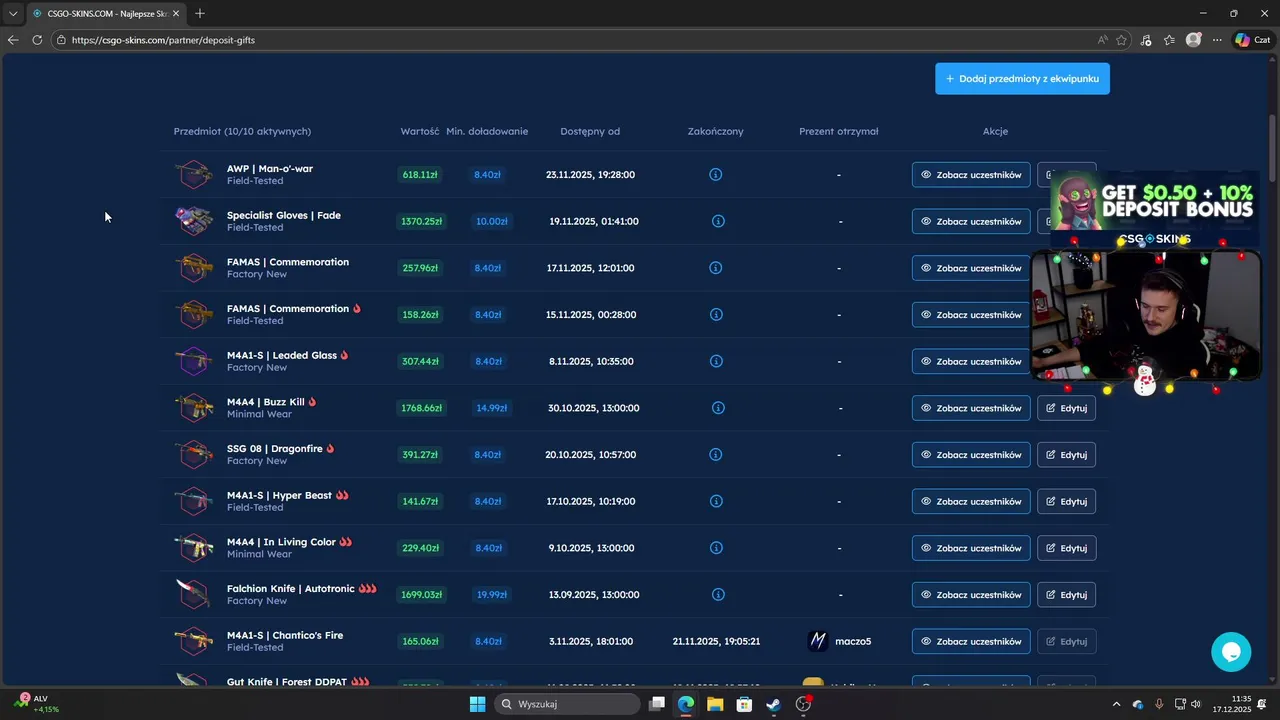Open the Windows Start menu

477,704
